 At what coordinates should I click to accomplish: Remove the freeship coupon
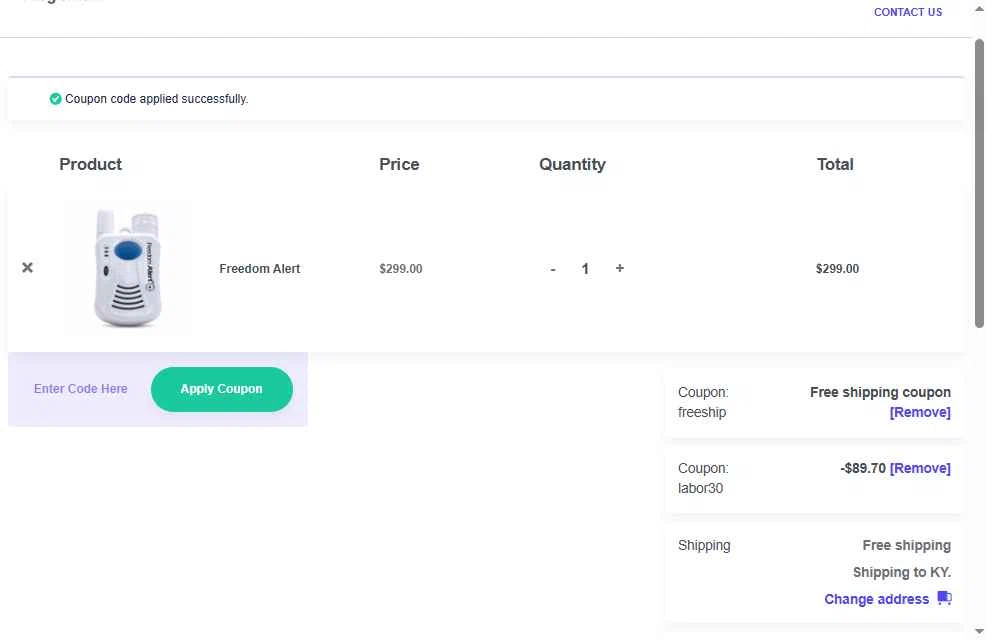pos(920,412)
